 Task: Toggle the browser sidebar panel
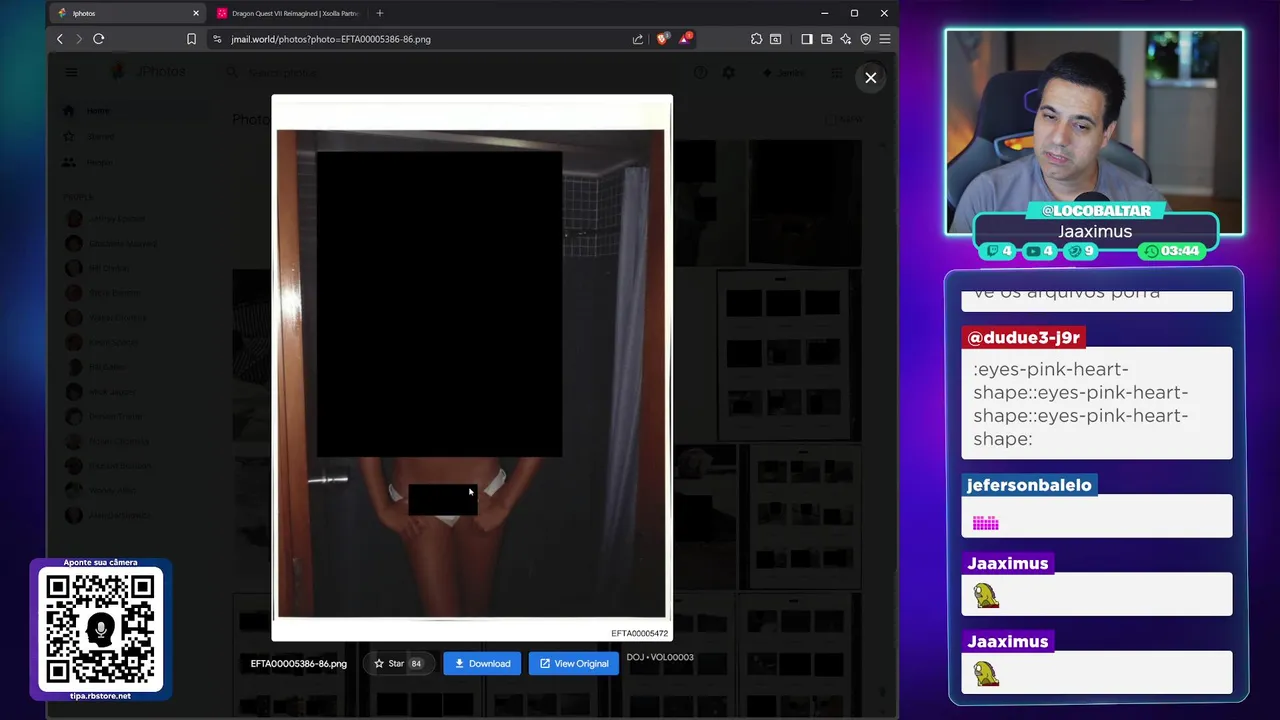point(807,39)
